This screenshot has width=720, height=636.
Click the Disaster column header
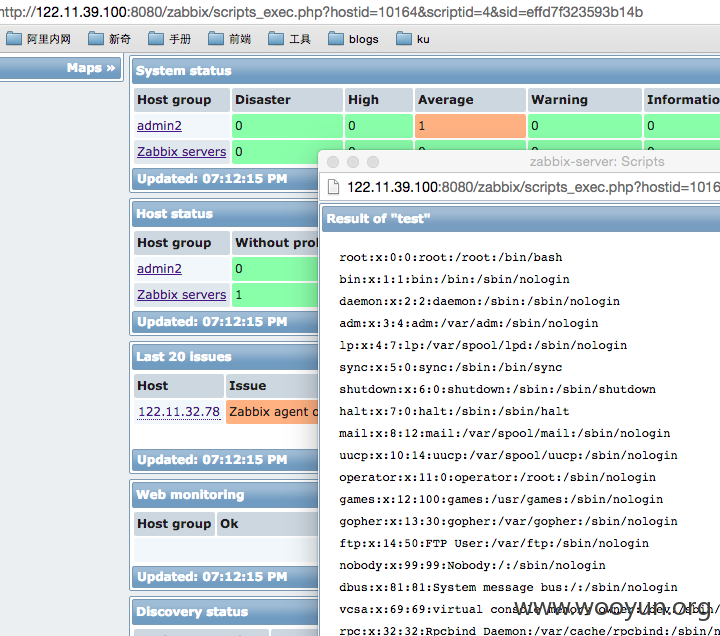pyautogui.click(x=287, y=100)
